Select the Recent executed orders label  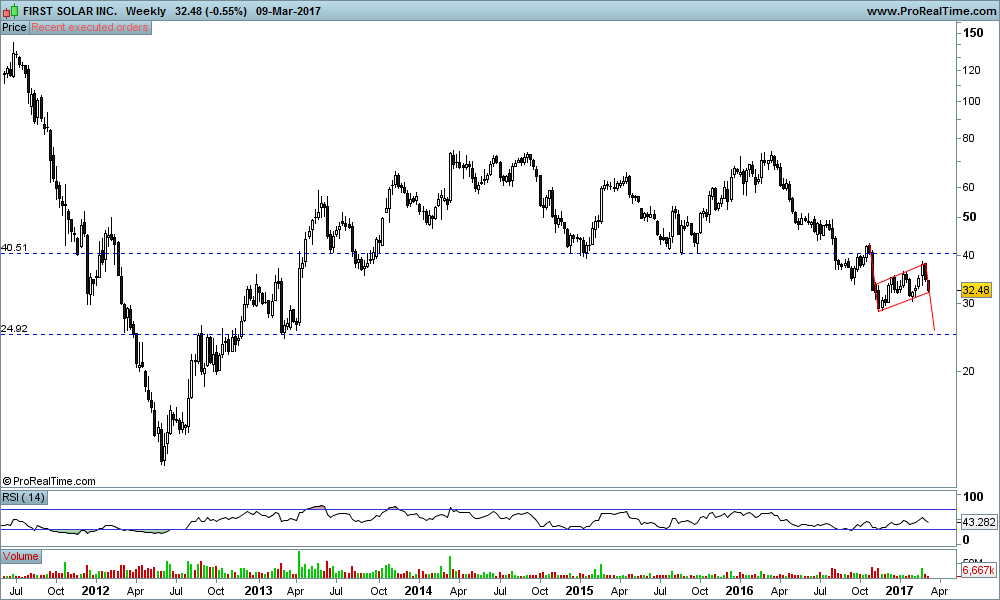click(90, 27)
